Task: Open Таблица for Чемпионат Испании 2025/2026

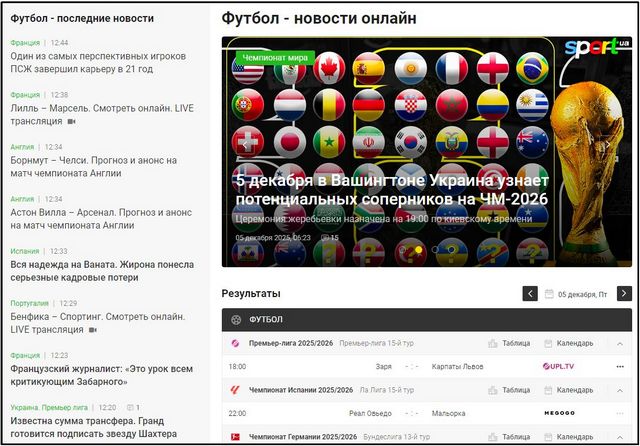Action: point(509,390)
